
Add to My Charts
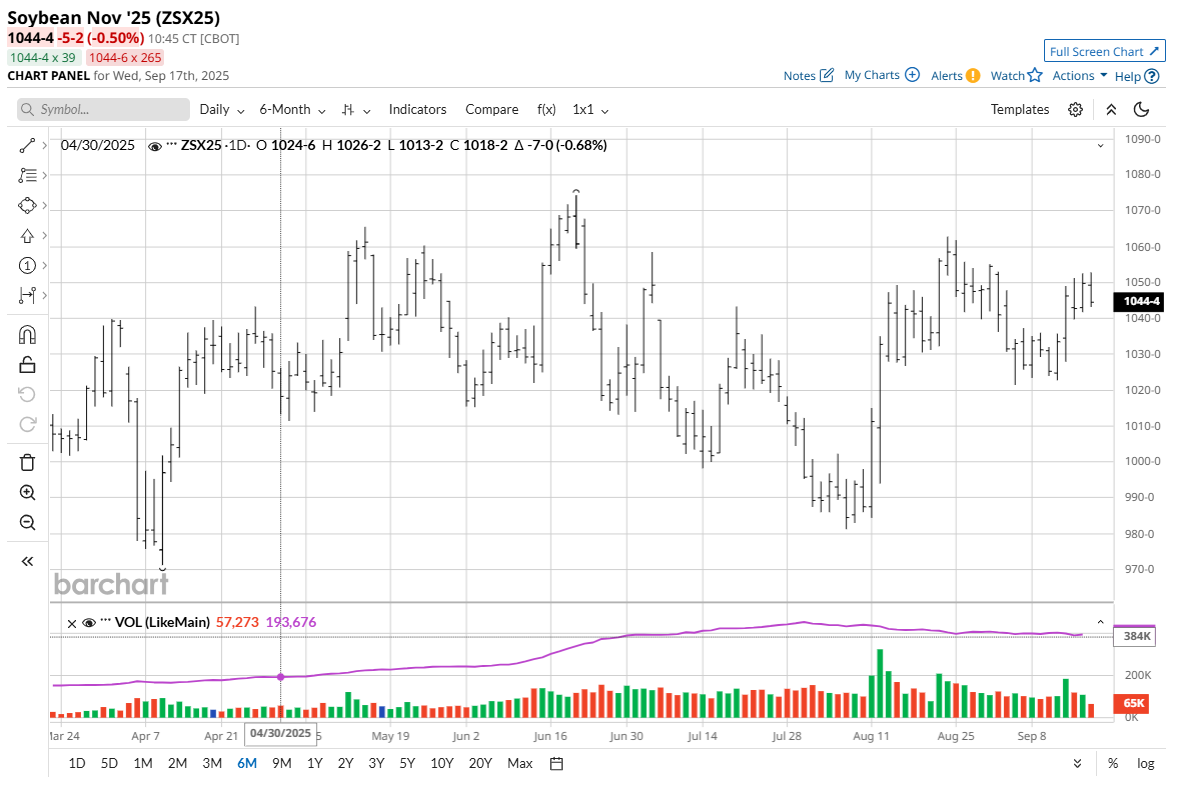(x=882, y=74)
